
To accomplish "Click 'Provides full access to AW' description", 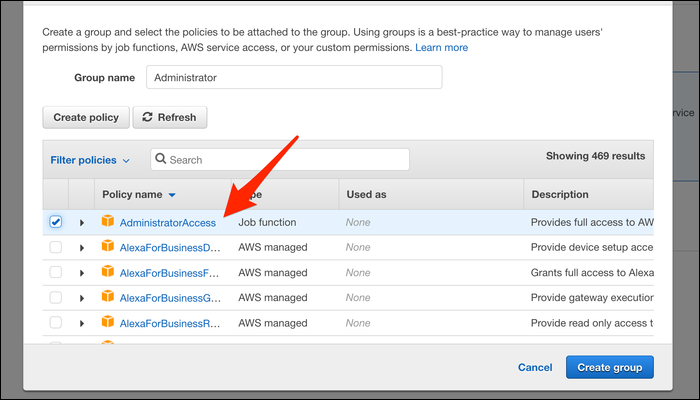I will pyautogui.click(x=592, y=222).
